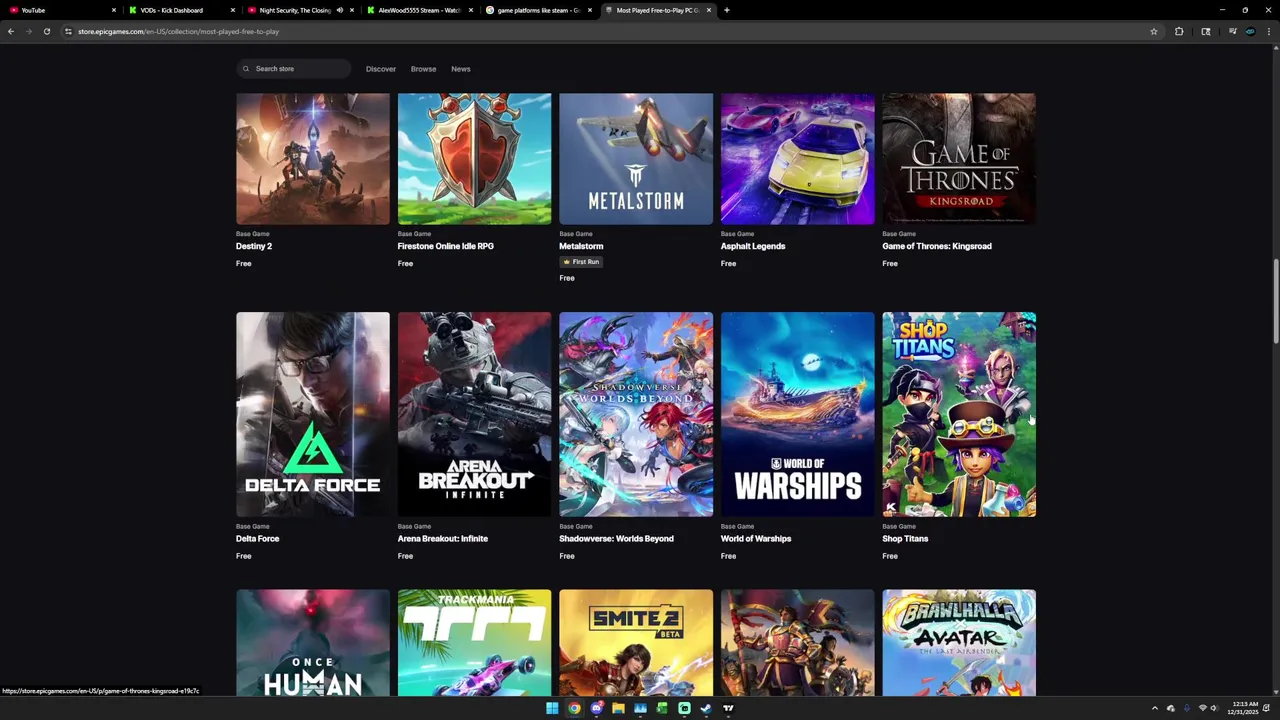Open the Shop Titans cover art

pos(959,414)
